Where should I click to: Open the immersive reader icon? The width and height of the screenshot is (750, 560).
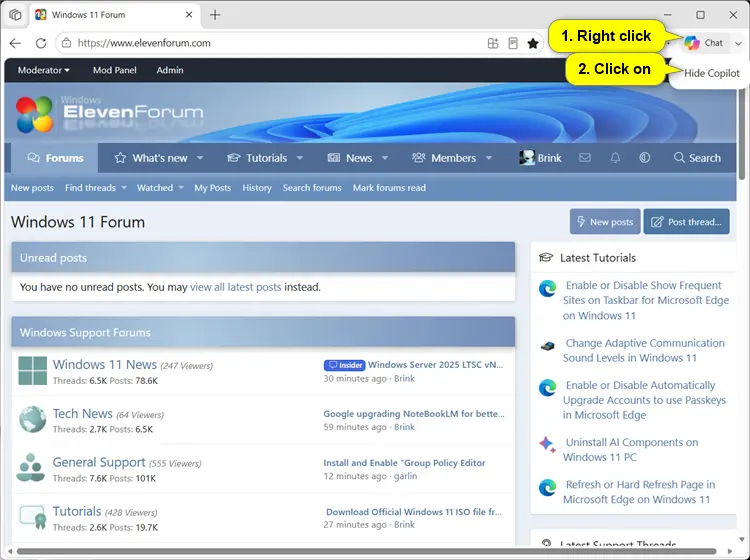[x=513, y=43]
